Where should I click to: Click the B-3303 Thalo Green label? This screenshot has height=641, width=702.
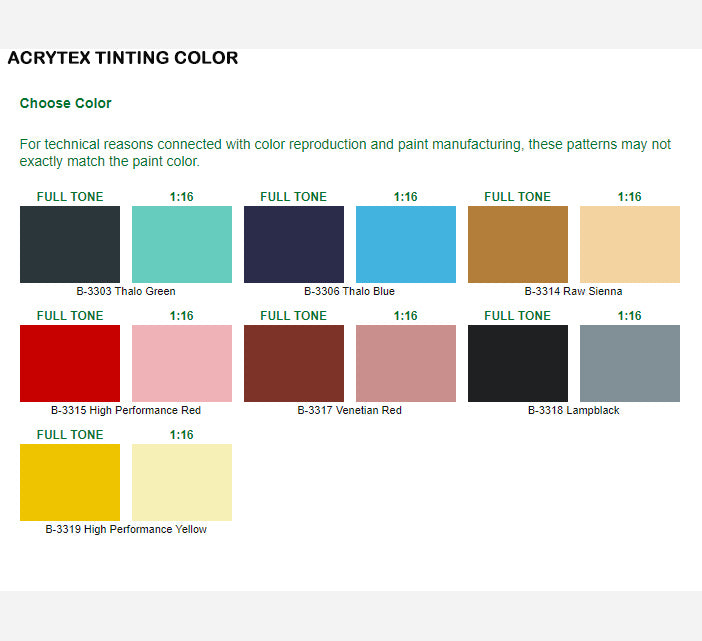tap(126, 292)
